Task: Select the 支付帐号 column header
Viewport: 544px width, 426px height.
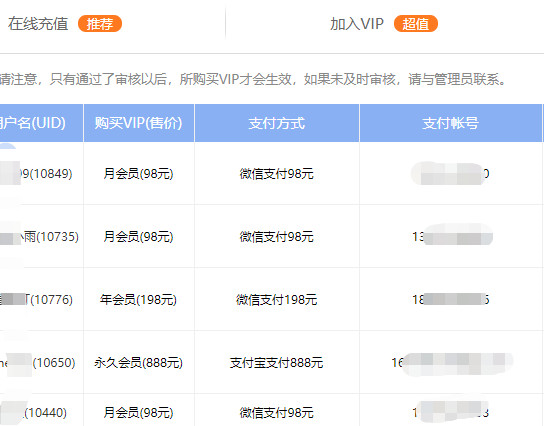Action: [451, 123]
